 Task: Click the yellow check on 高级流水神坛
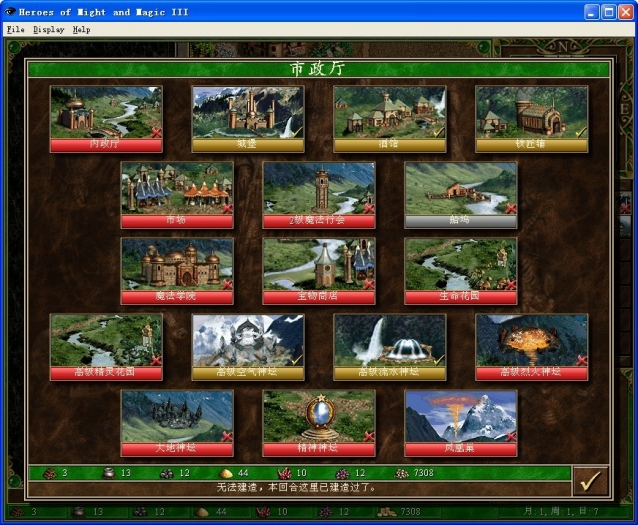(439, 361)
